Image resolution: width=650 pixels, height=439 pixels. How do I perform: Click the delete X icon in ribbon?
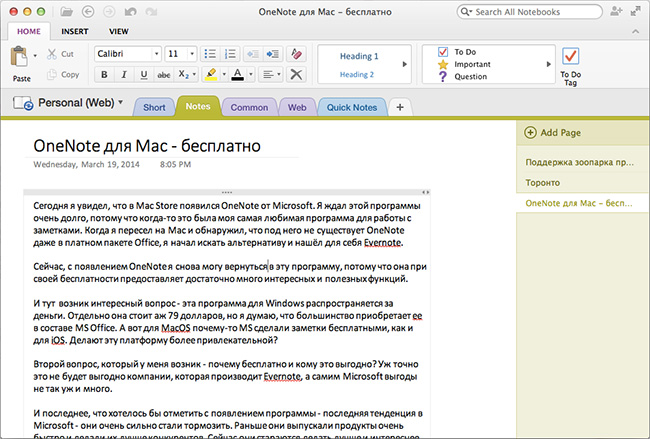(x=296, y=75)
